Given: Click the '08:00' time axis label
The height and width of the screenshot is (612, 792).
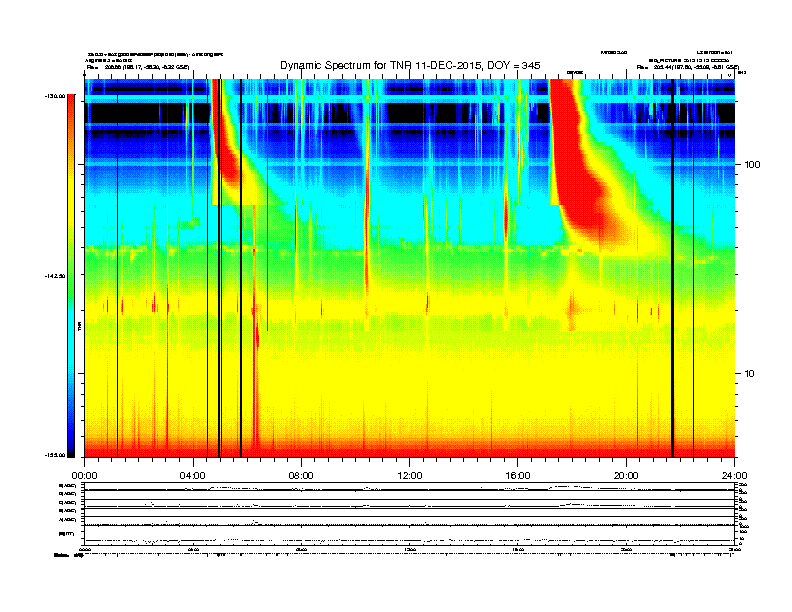Looking at the screenshot, I should (x=302, y=476).
